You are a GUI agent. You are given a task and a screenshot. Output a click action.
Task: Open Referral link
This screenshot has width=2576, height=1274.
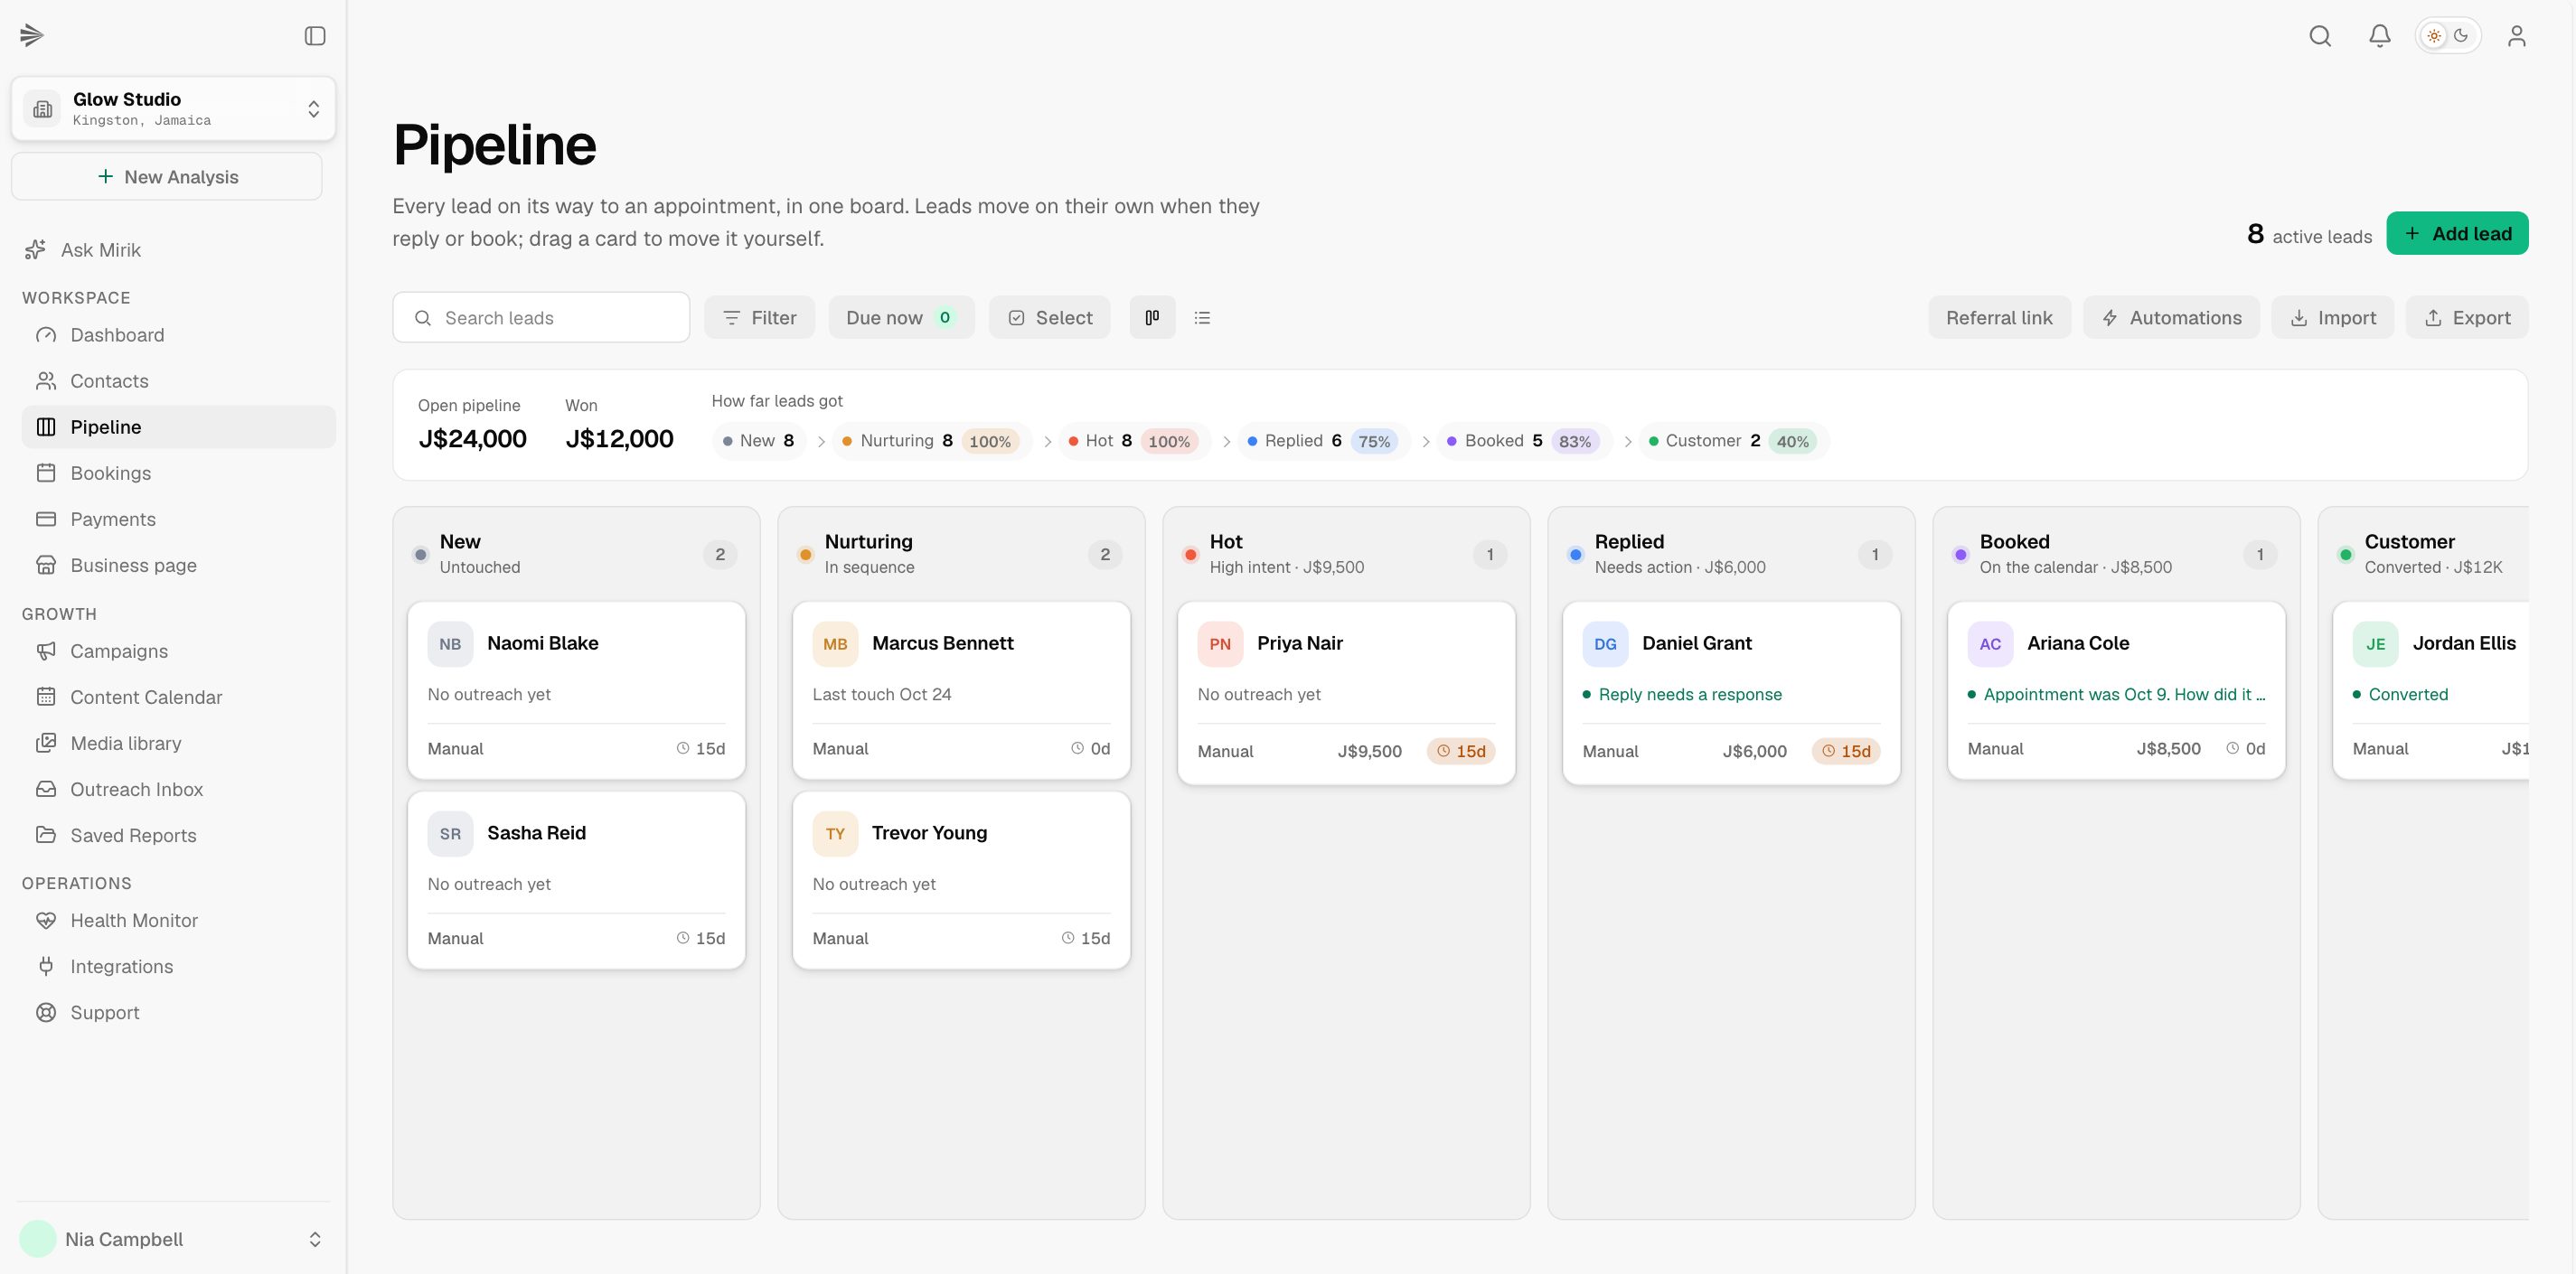pyautogui.click(x=1999, y=317)
